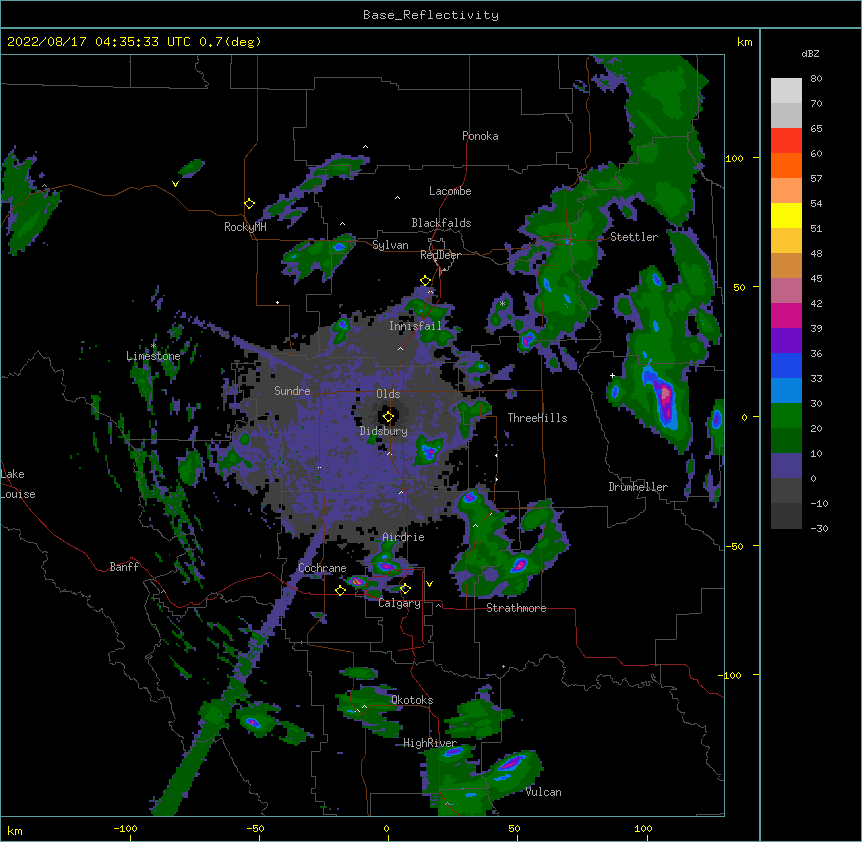Viewport: 862px width, 842px height.
Task: Click the yellow diamond marker near RockyMH
Action: (249, 204)
